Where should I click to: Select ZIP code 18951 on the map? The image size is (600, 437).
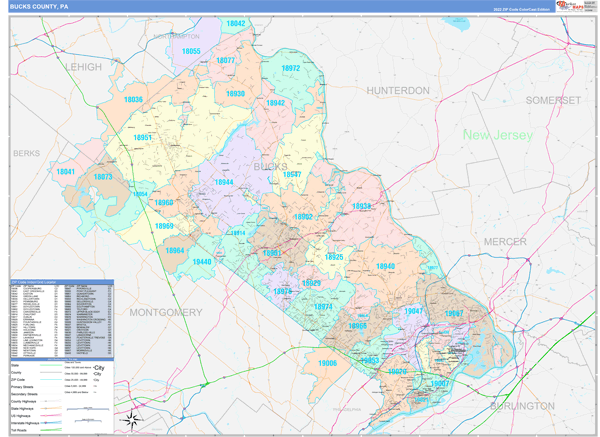coord(143,138)
